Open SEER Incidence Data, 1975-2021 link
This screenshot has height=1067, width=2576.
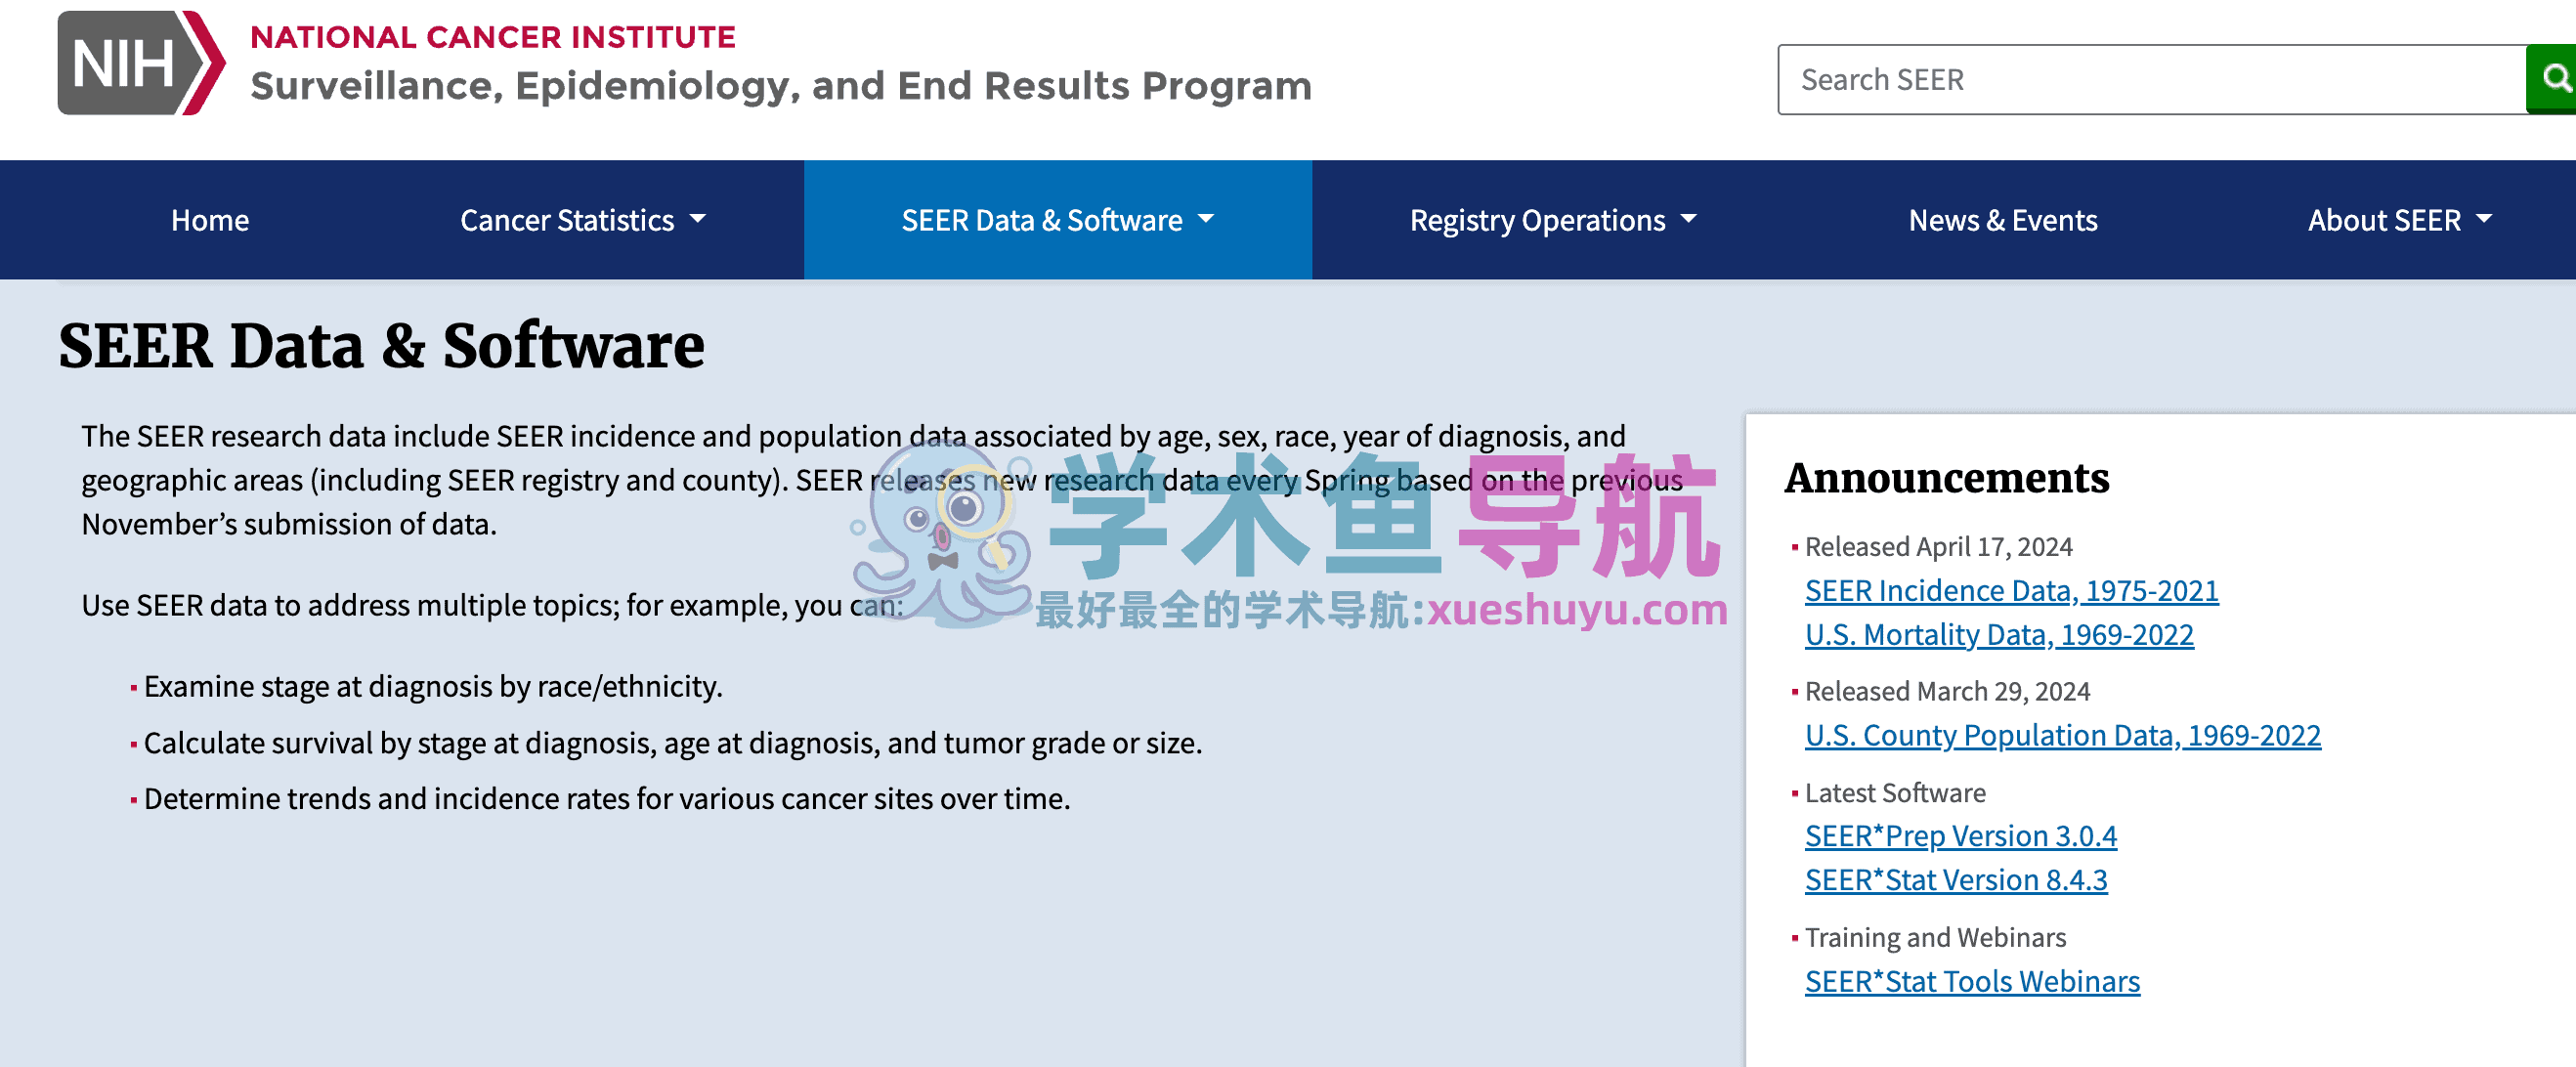[x=2011, y=591]
